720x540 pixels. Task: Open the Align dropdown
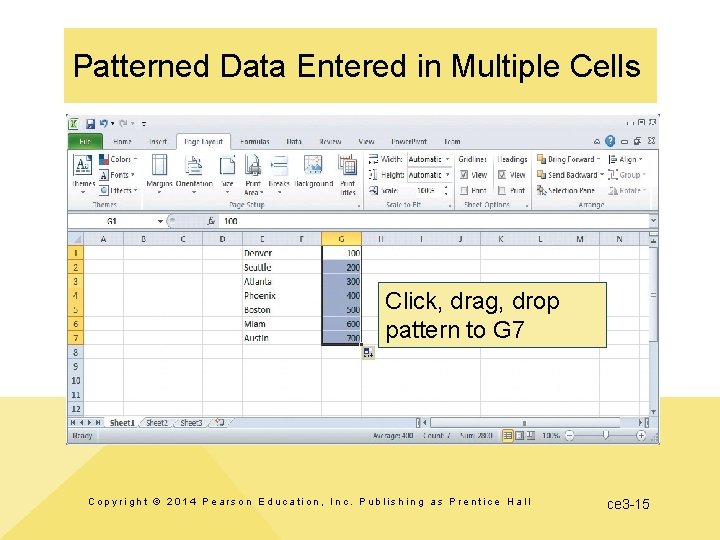coord(625,159)
